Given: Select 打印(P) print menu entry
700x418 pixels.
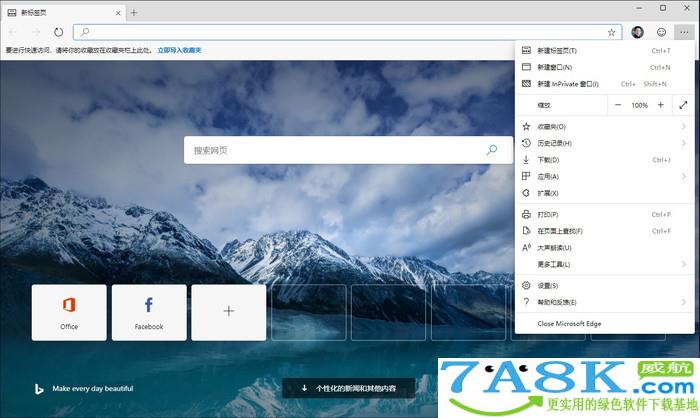Looking at the screenshot, I should tap(604, 214).
